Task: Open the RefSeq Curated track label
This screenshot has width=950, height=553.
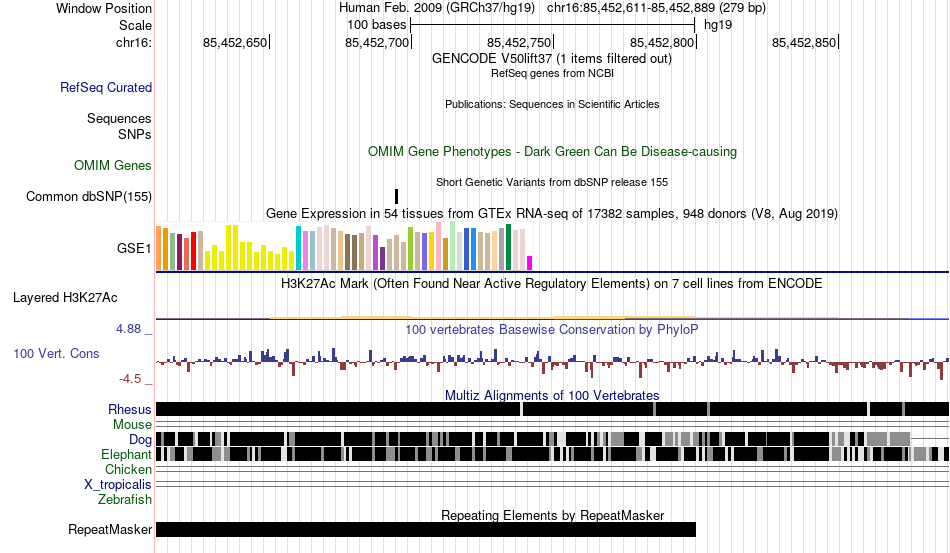Action: (x=106, y=87)
